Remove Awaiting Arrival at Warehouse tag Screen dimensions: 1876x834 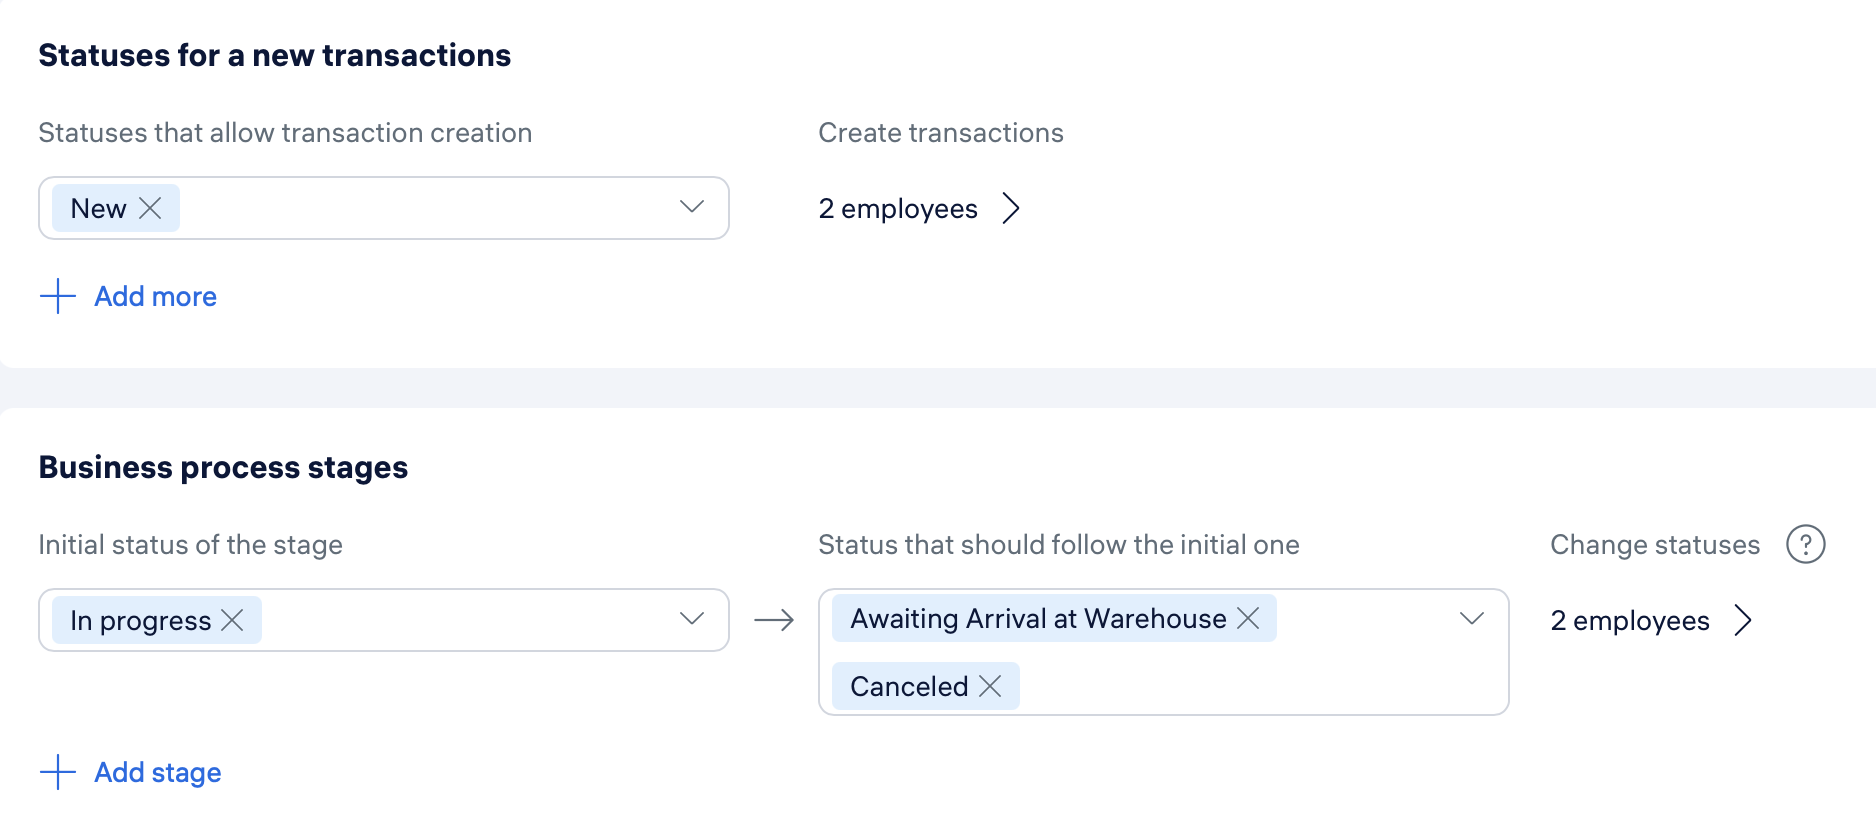(x=1248, y=618)
